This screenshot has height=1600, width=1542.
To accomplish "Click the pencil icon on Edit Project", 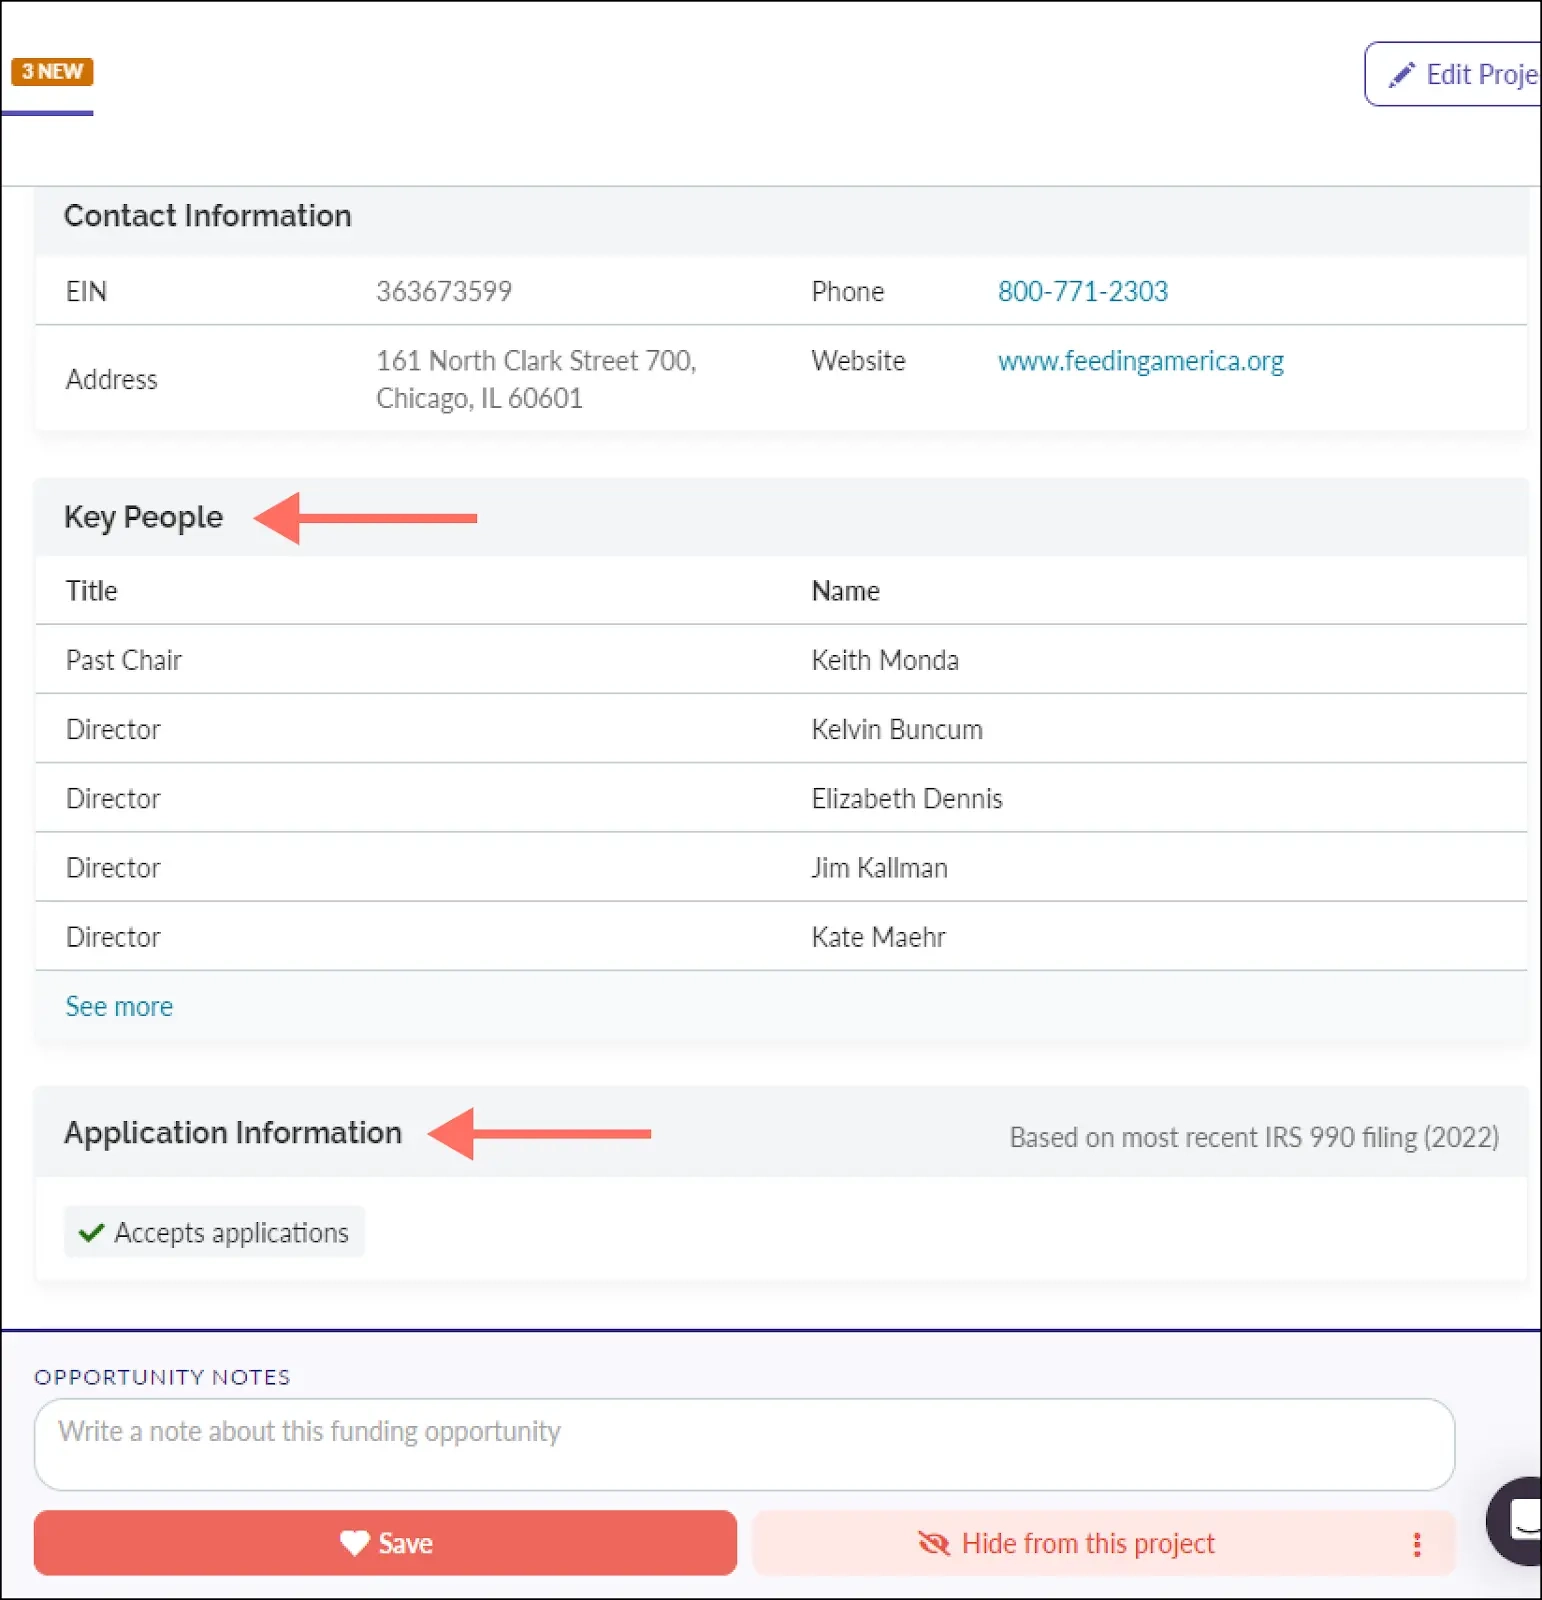I will click(x=1402, y=74).
